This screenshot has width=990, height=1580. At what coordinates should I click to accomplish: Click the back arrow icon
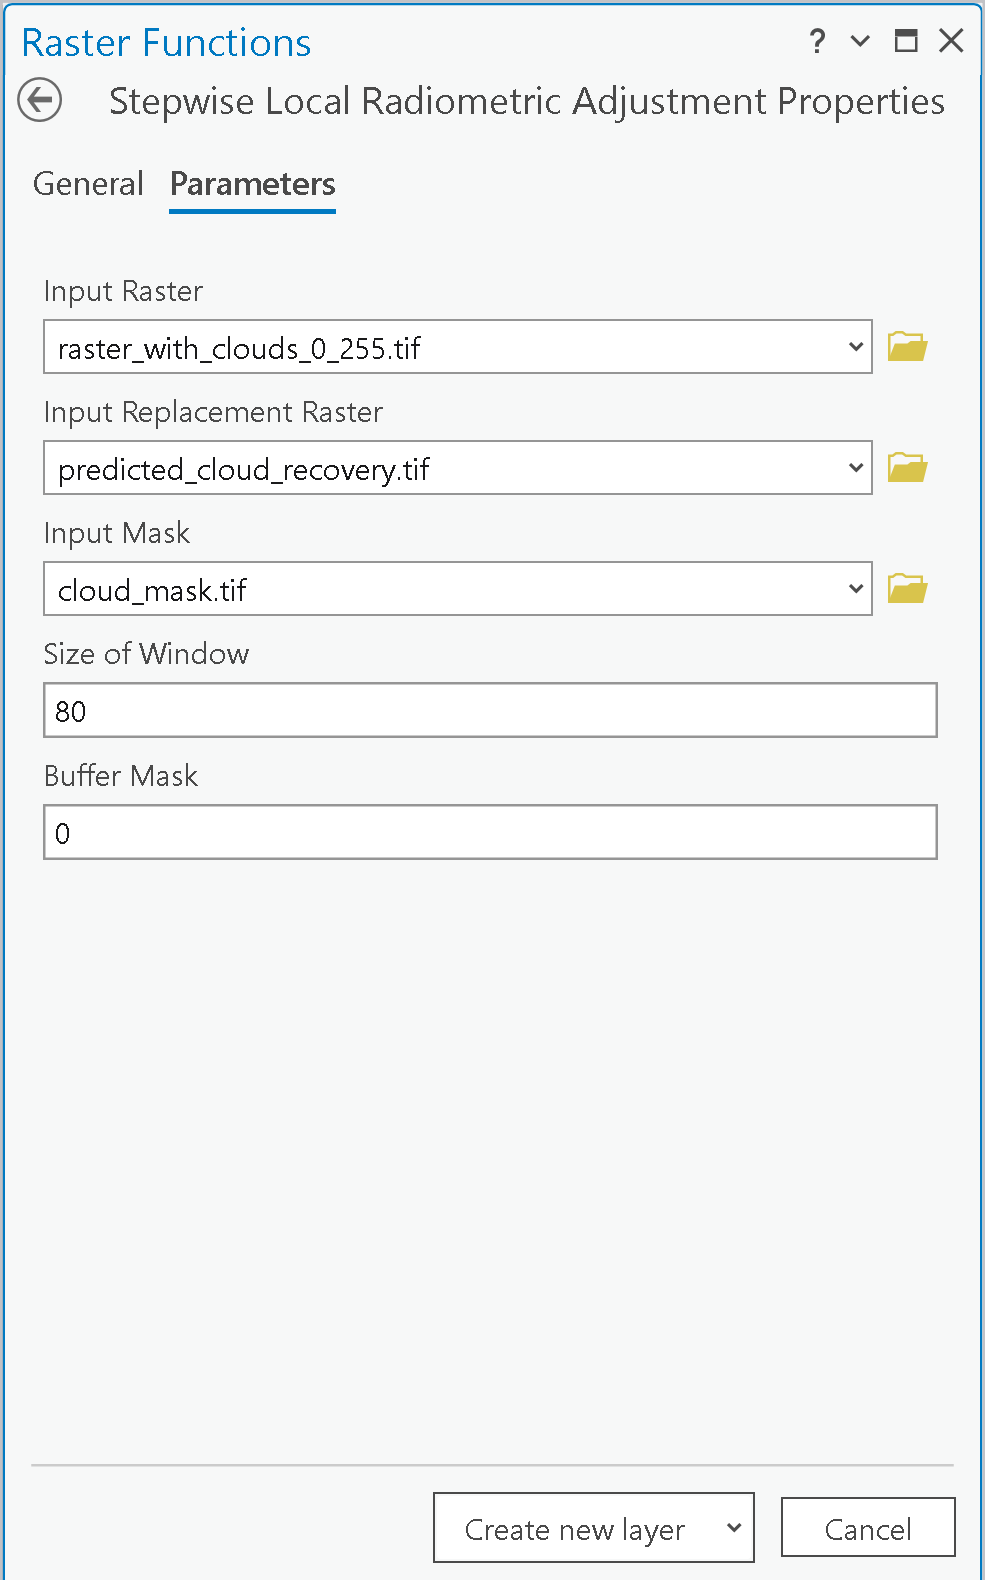point(40,101)
